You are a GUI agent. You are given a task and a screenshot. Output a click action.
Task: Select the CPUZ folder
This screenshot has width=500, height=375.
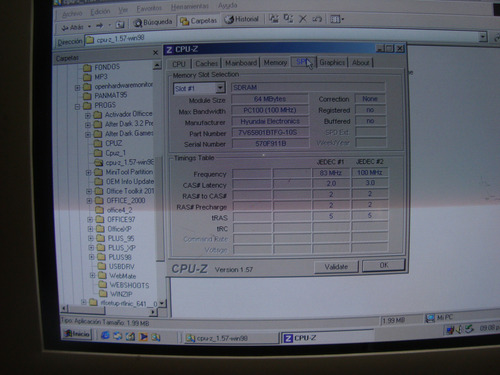tap(114, 143)
